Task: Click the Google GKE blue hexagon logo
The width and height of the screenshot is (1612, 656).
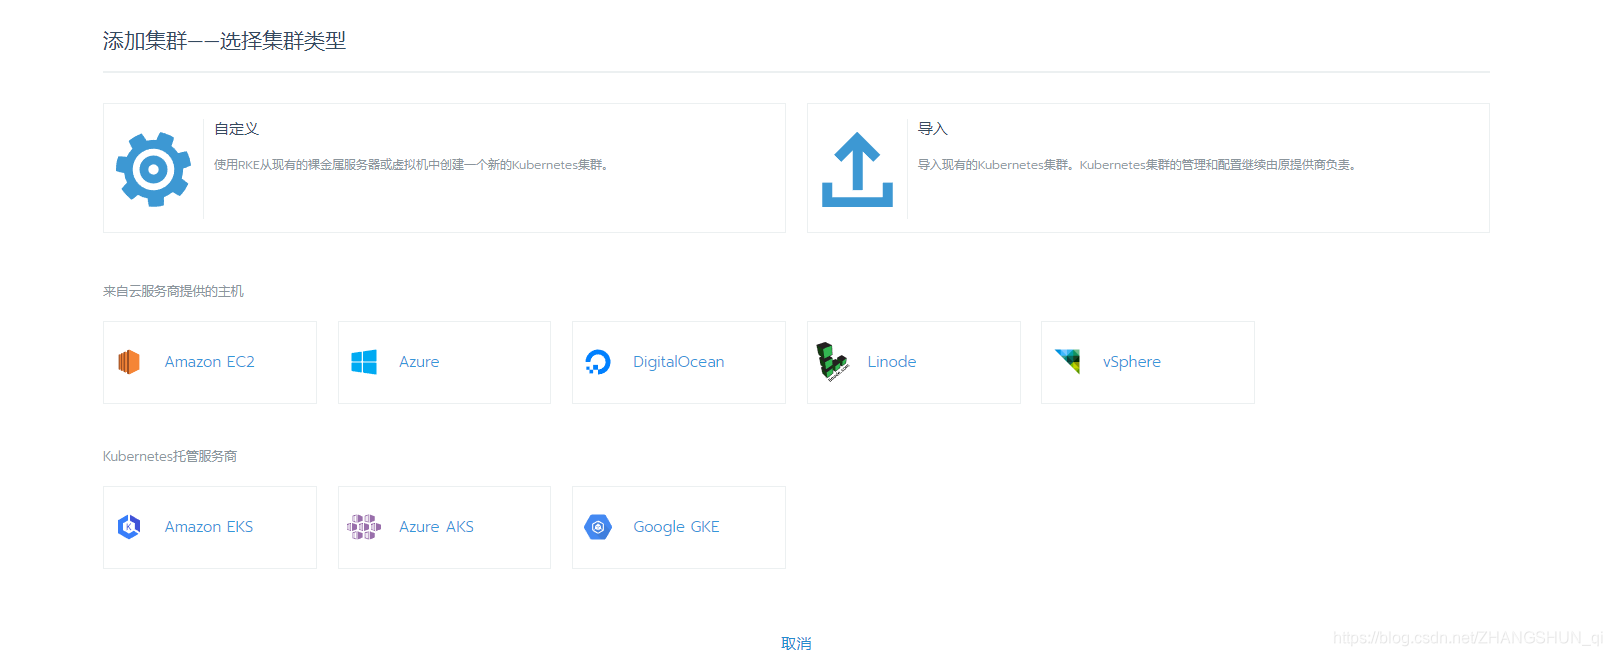Action: click(598, 527)
